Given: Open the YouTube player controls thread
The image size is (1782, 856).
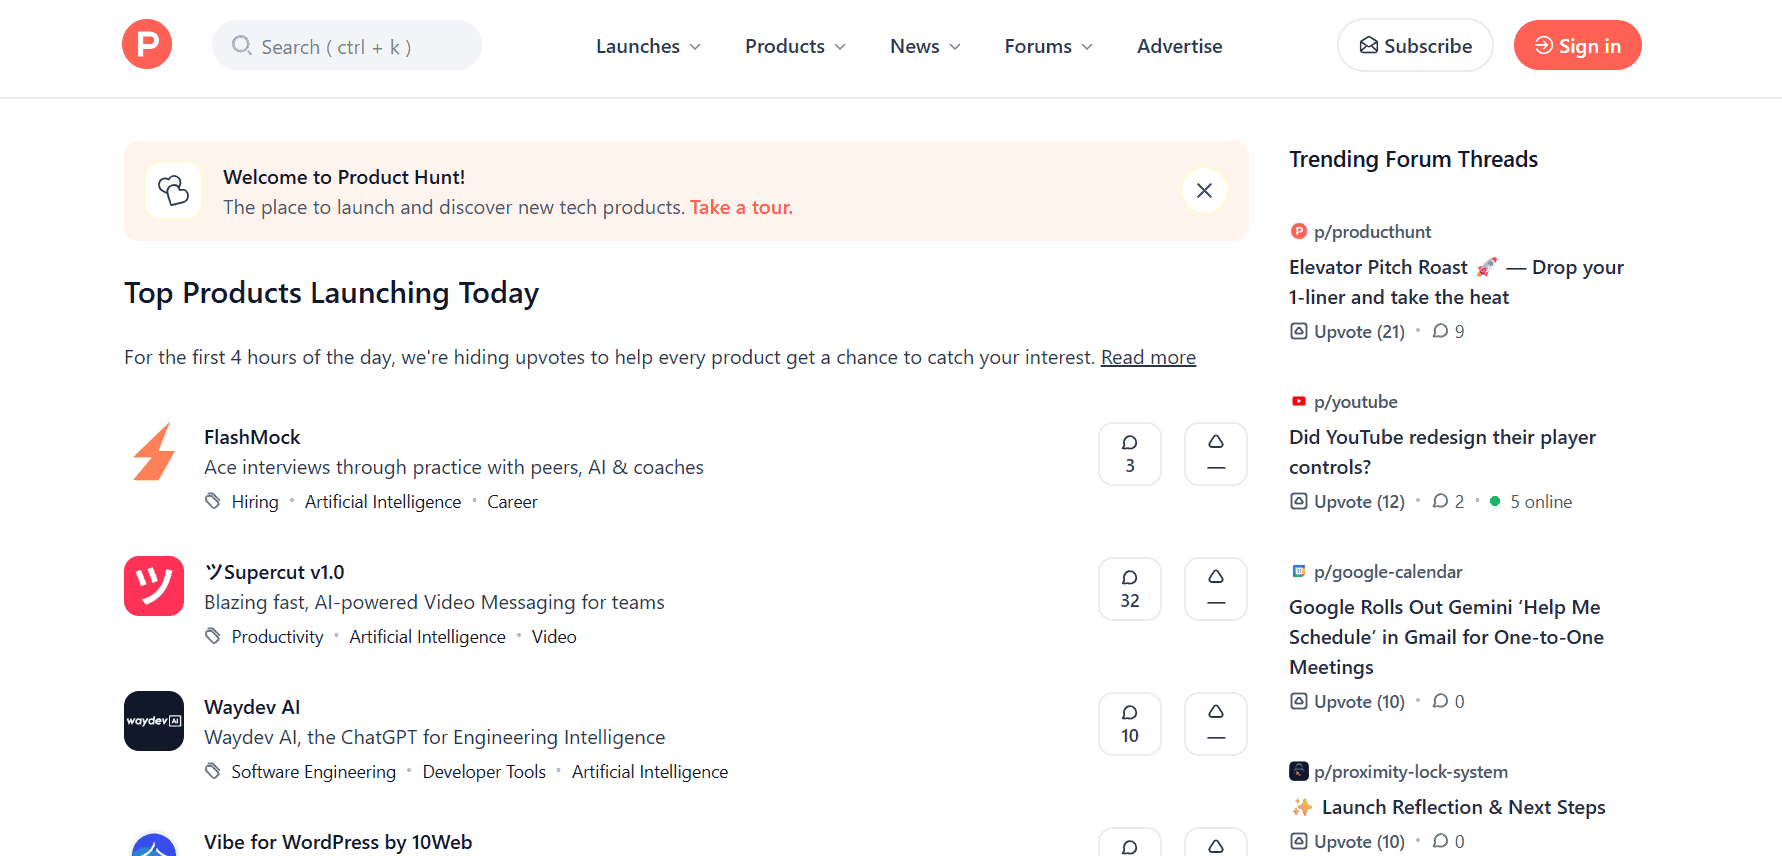Looking at the screenshot, I should (1442, 452).
